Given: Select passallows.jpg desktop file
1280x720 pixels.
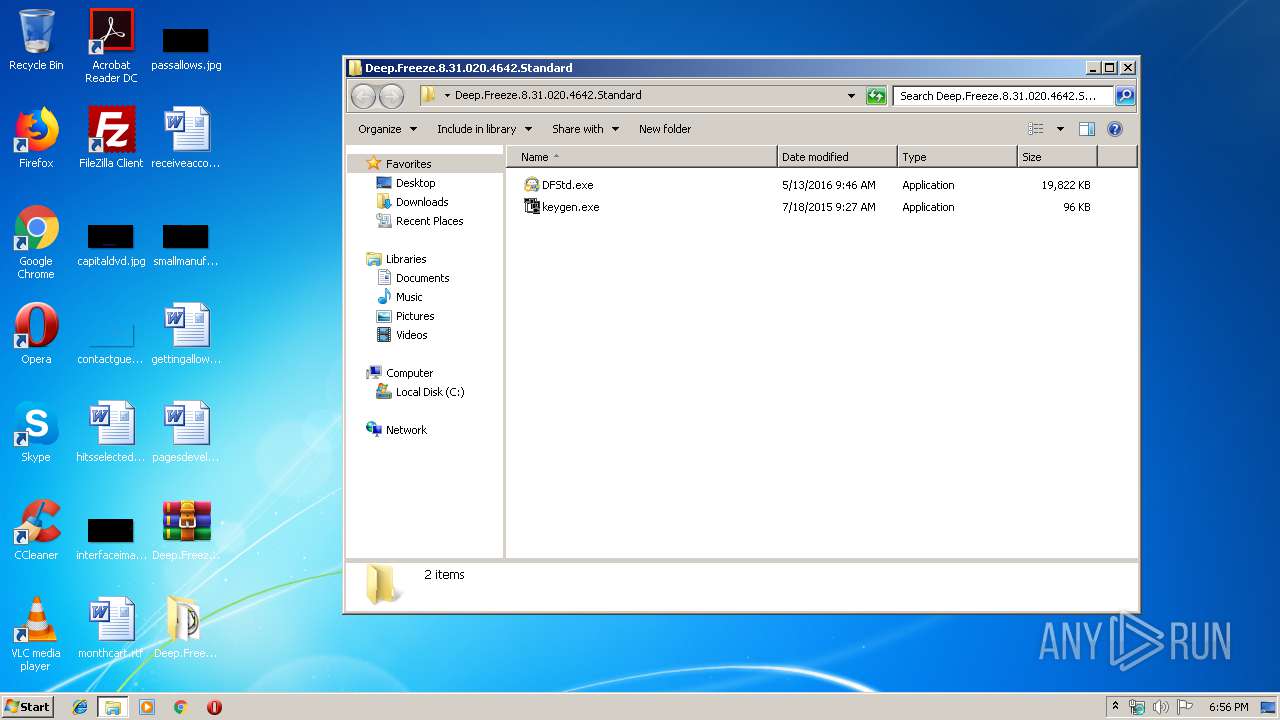Looking at the screenshot, I should (186, 48).
